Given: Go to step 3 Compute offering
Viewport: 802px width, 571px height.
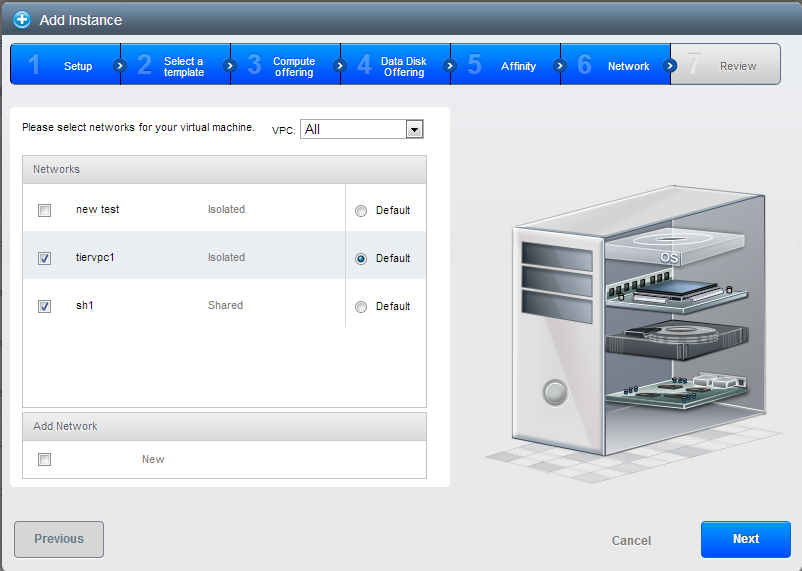Looking at the screenshot, I should tap(285, 64).
